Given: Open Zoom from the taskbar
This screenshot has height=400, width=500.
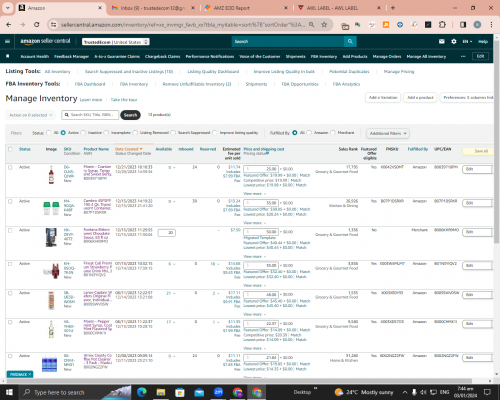Looking at the screenshot, I should [218, 392].
